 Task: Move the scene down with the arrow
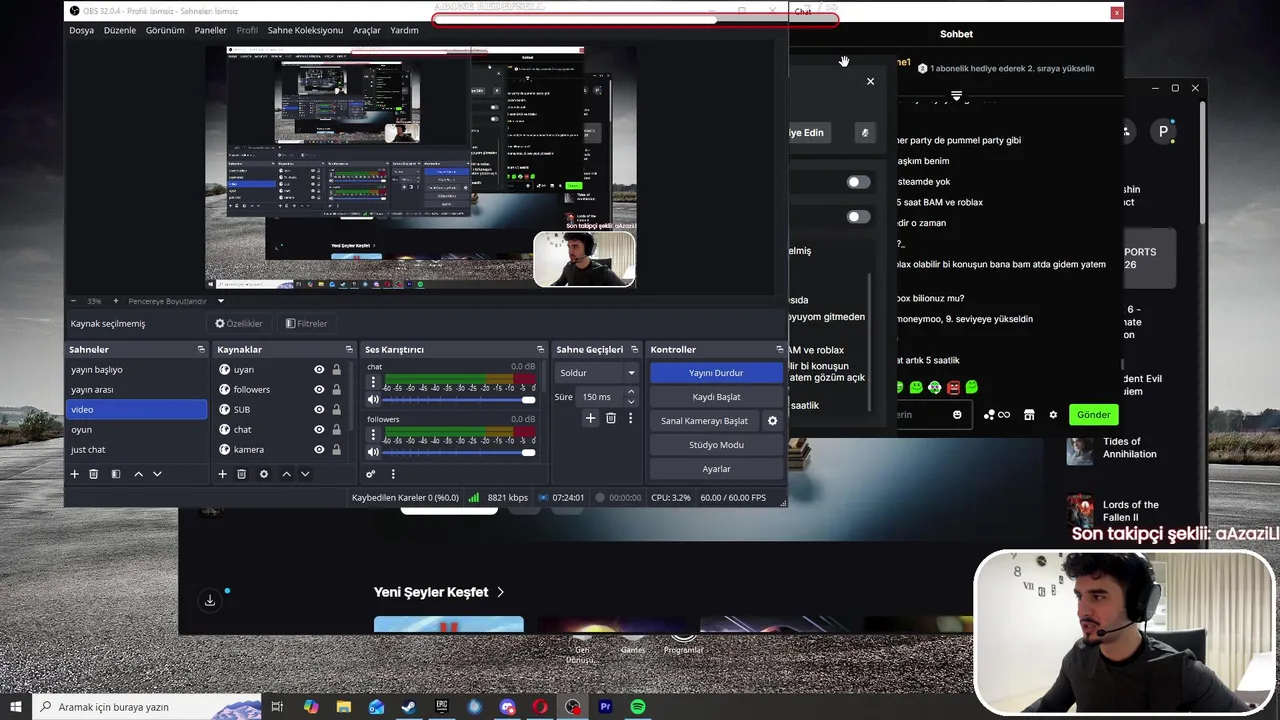(x=157, y=474)
